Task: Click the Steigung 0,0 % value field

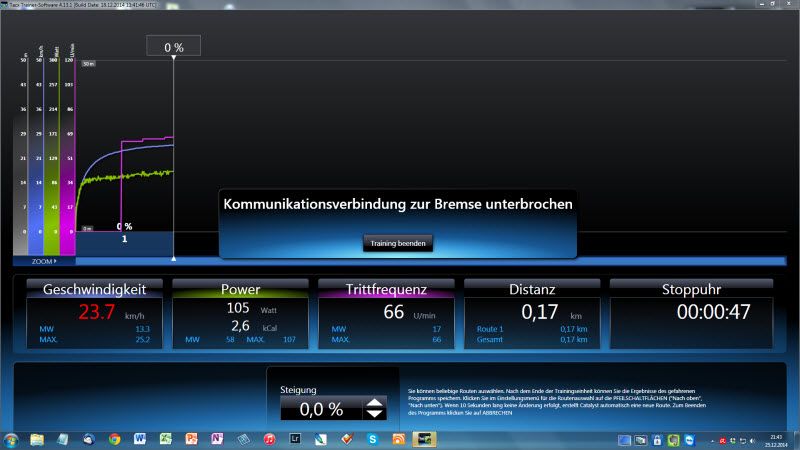Action: point(321,409)
